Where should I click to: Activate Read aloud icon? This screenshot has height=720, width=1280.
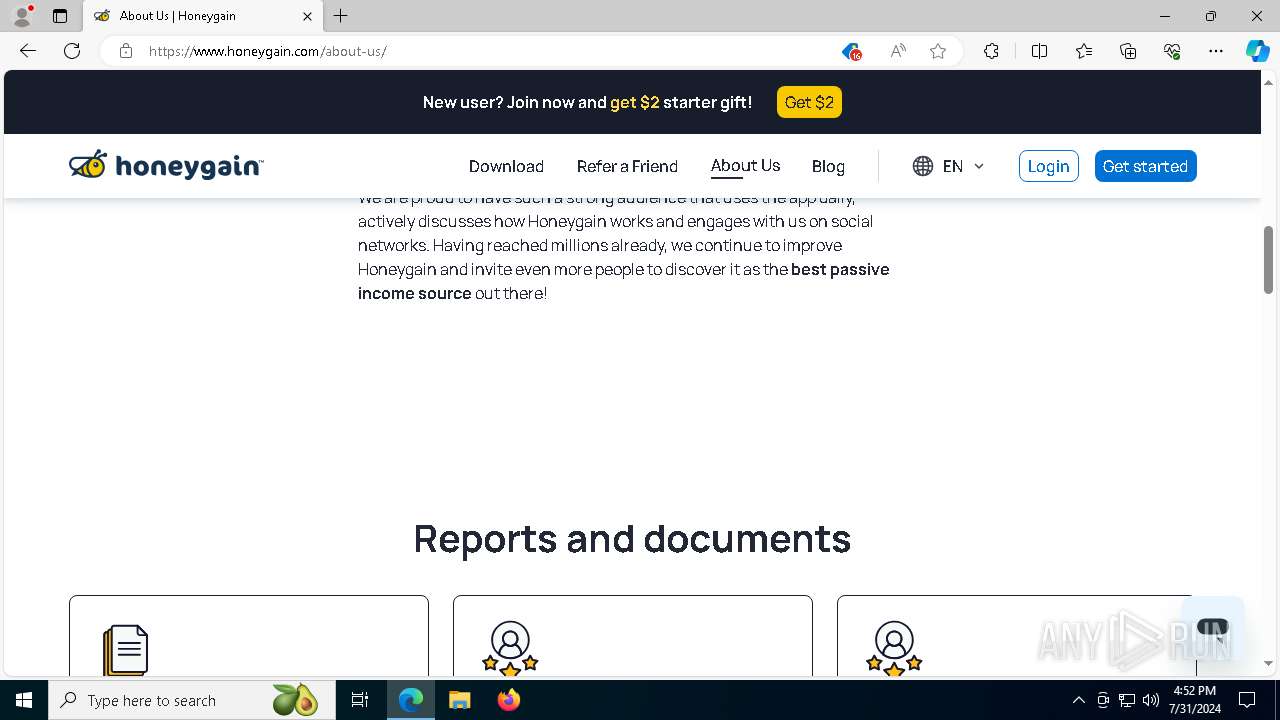898,51
